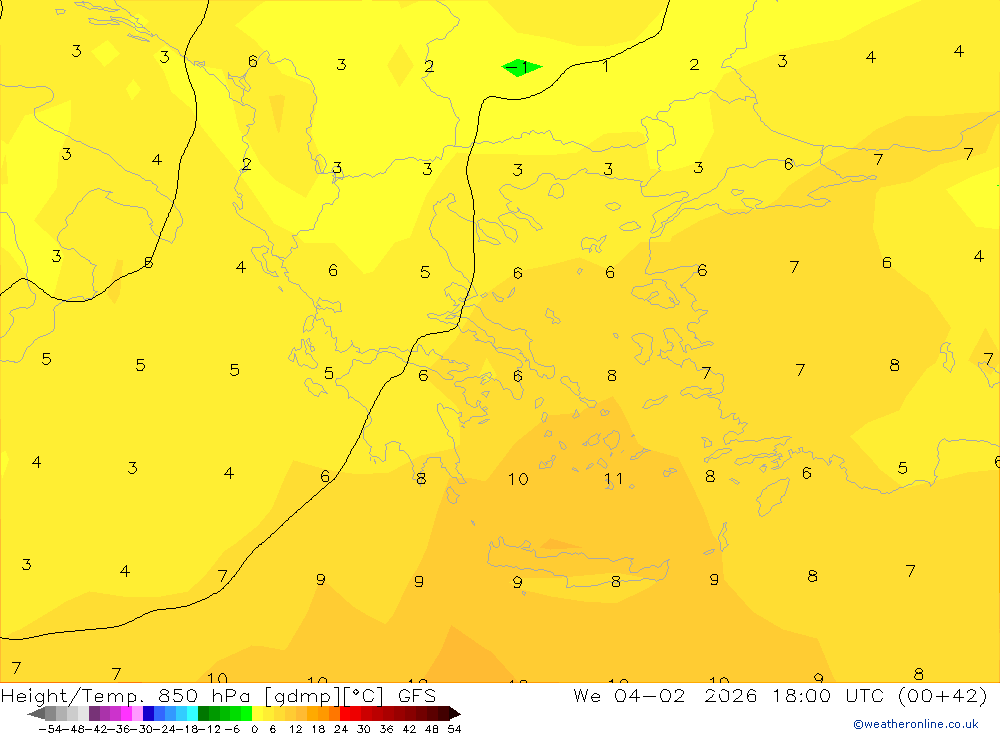Click the map title Height/Temp. 850 hPa text
The height and width of the screenshot is (733, 1000).
tap(126, 696)
